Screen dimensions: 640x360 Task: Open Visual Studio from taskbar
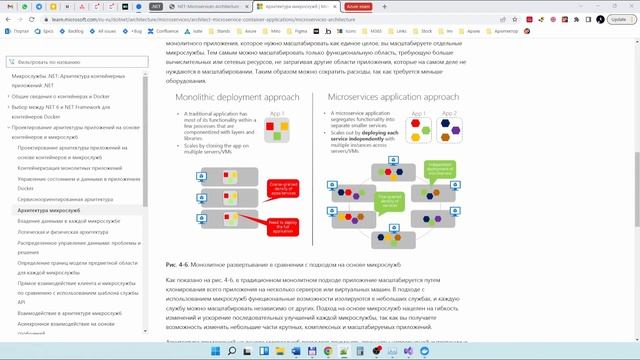coord(408,351)
